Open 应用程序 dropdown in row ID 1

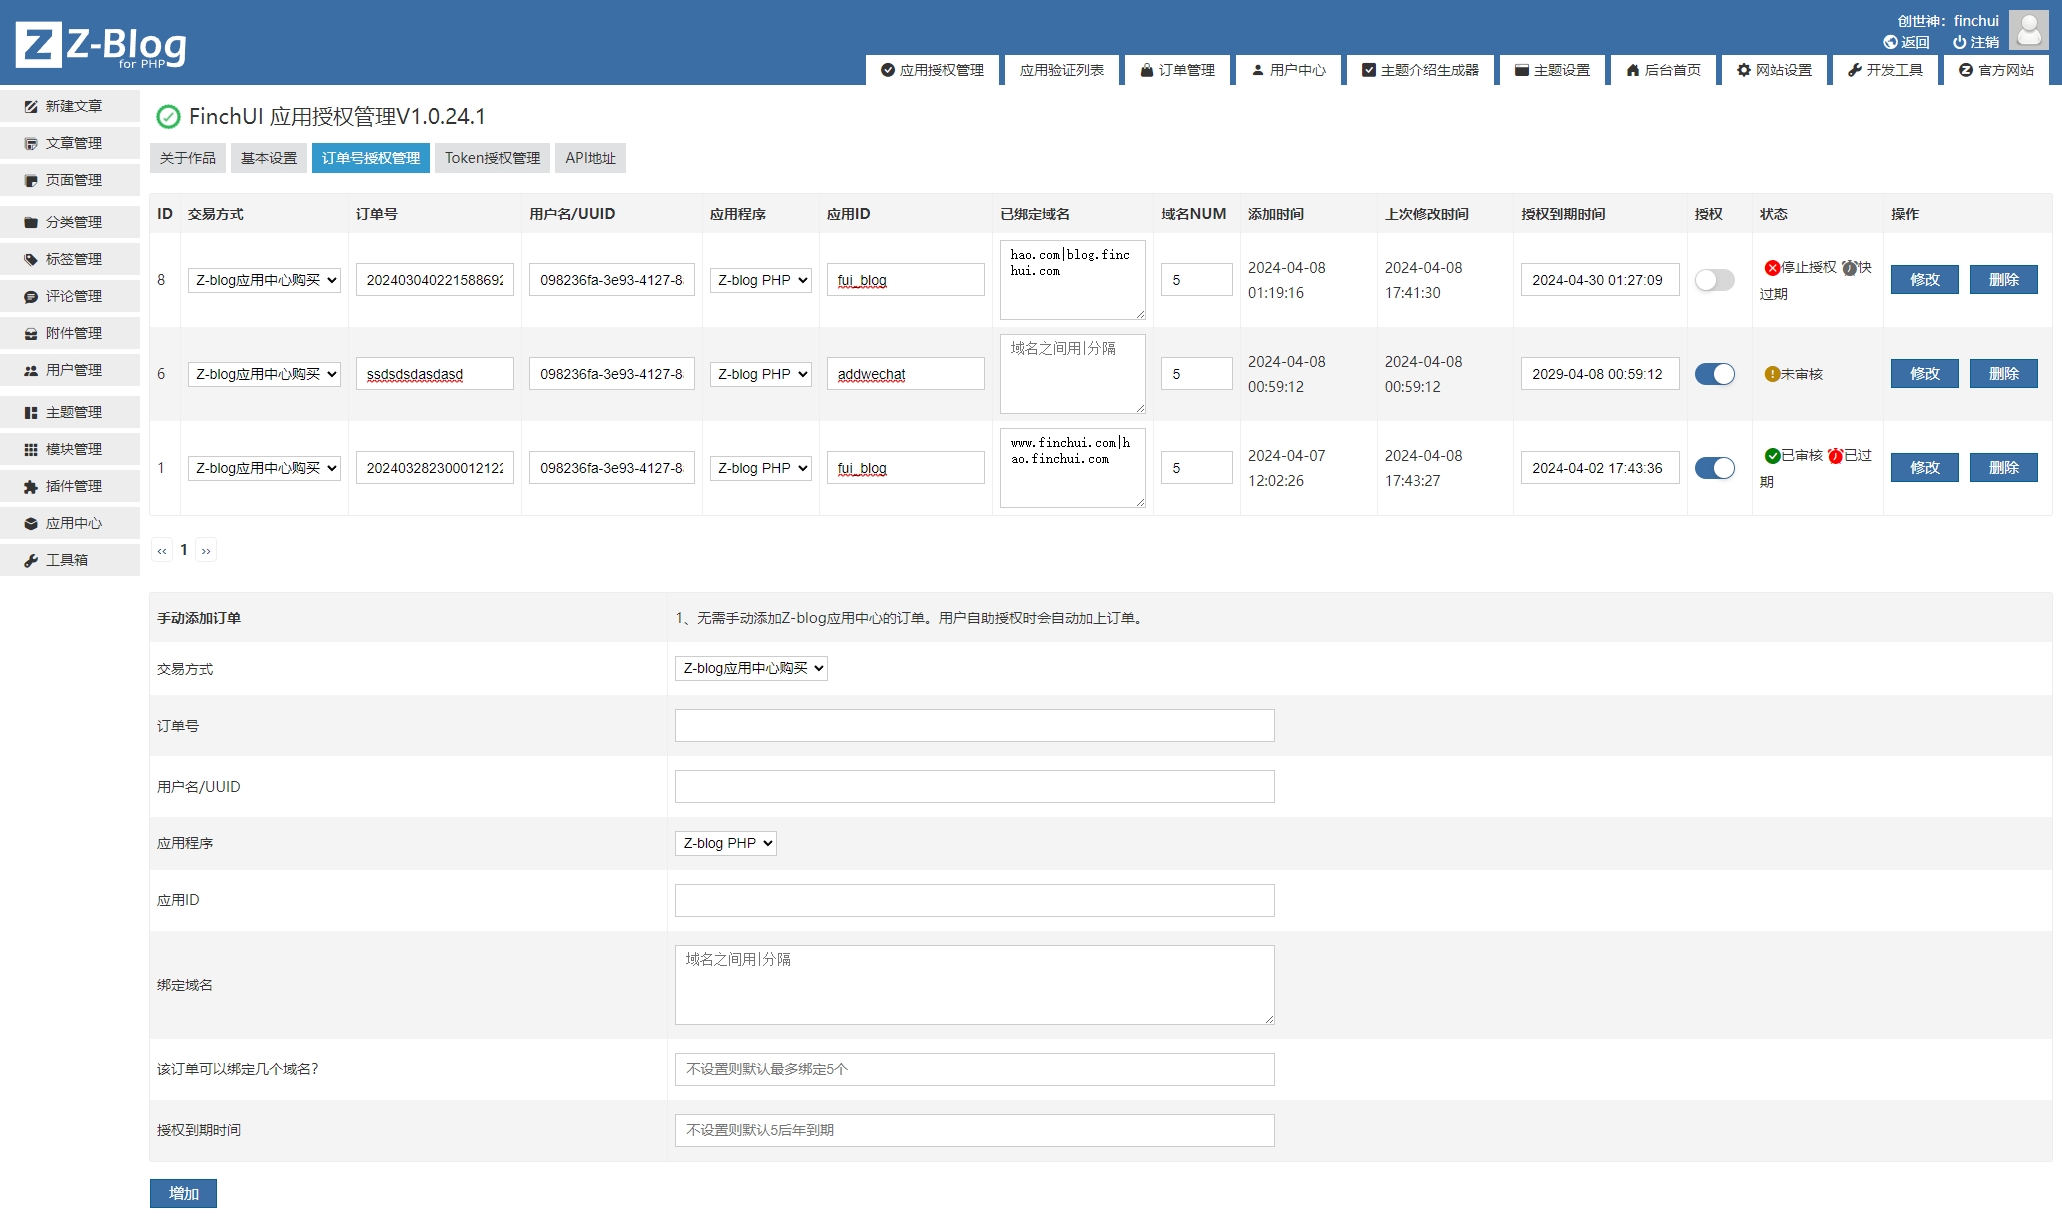761,468
